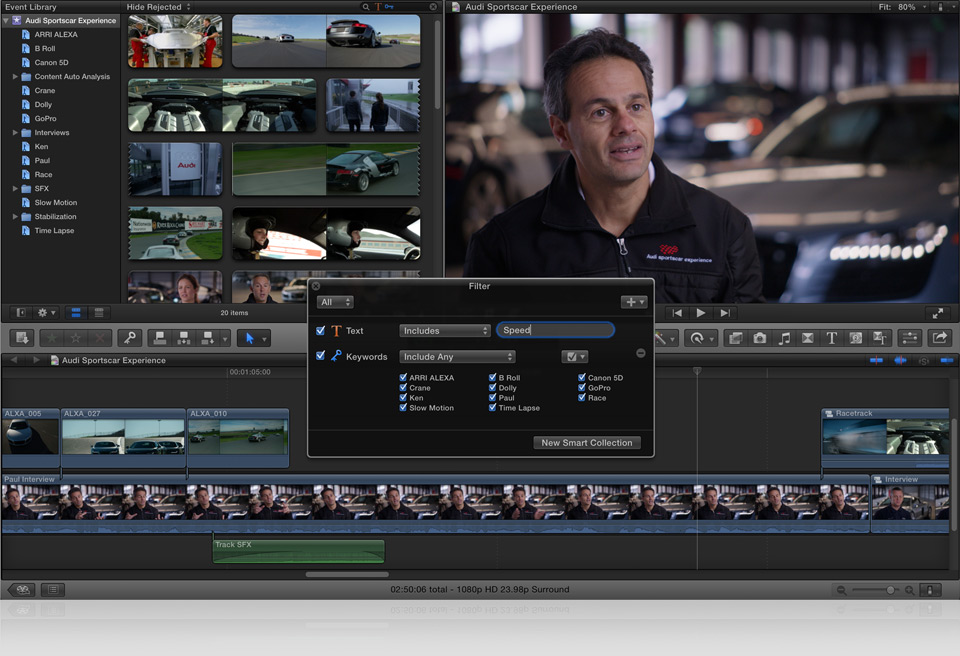Image resolution: width=960 pixels, height=656 pixels.
Task: Click the browser search magnifier icon
Action: pyautogui.click(x=366, y=7)
